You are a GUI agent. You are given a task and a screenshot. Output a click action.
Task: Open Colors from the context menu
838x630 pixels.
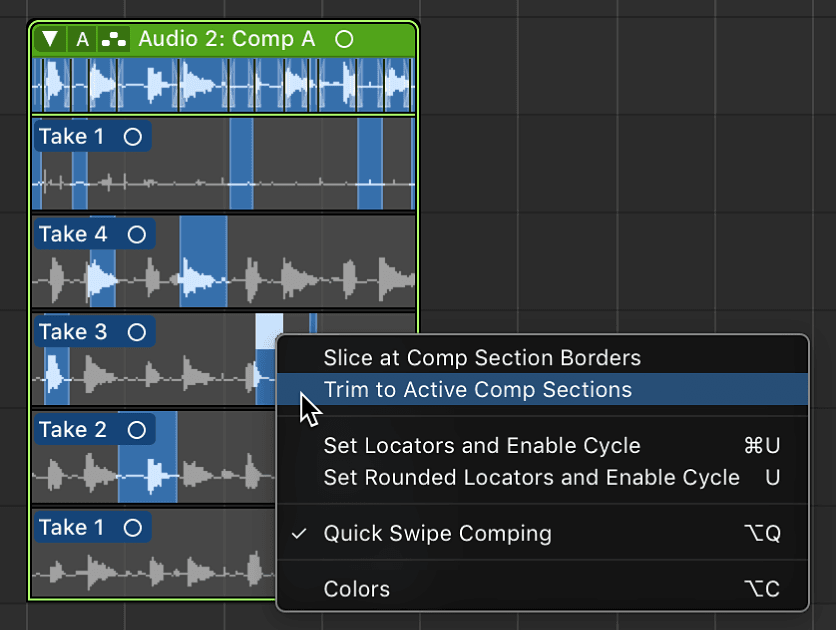(542, 589)
